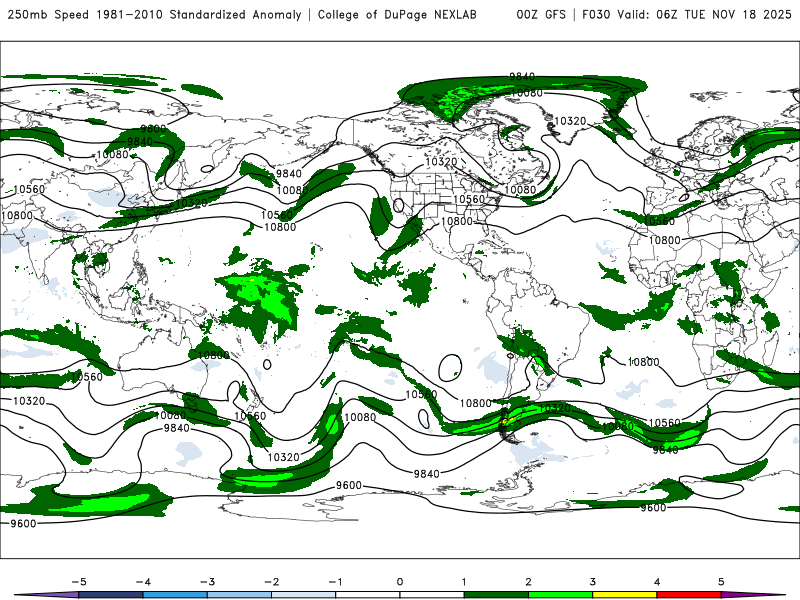Select the yellow 3-to-4 colorbar segment

click(x=624, y=595)
